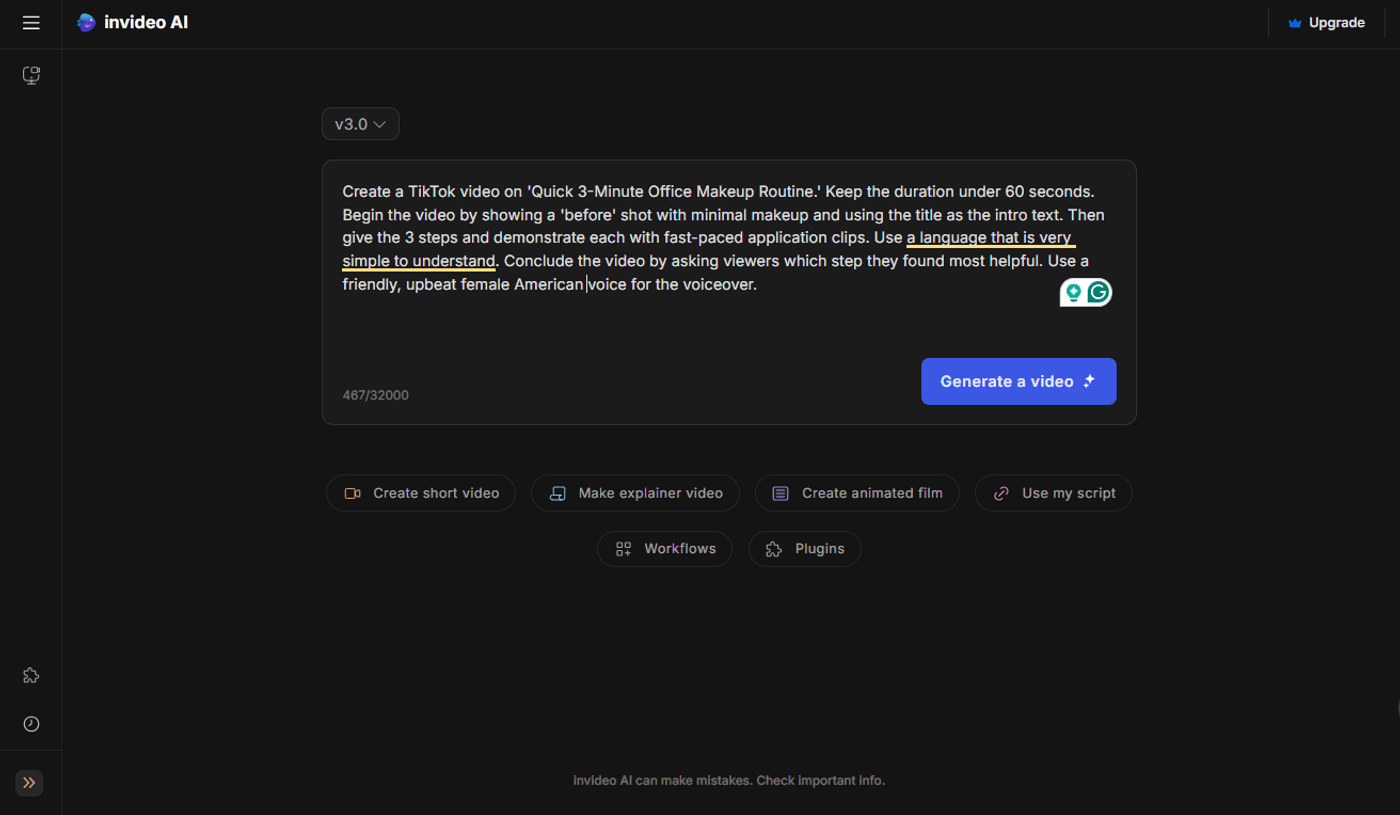
Task: Open the v3.0 version dropdown
Action: pos(360,124)
